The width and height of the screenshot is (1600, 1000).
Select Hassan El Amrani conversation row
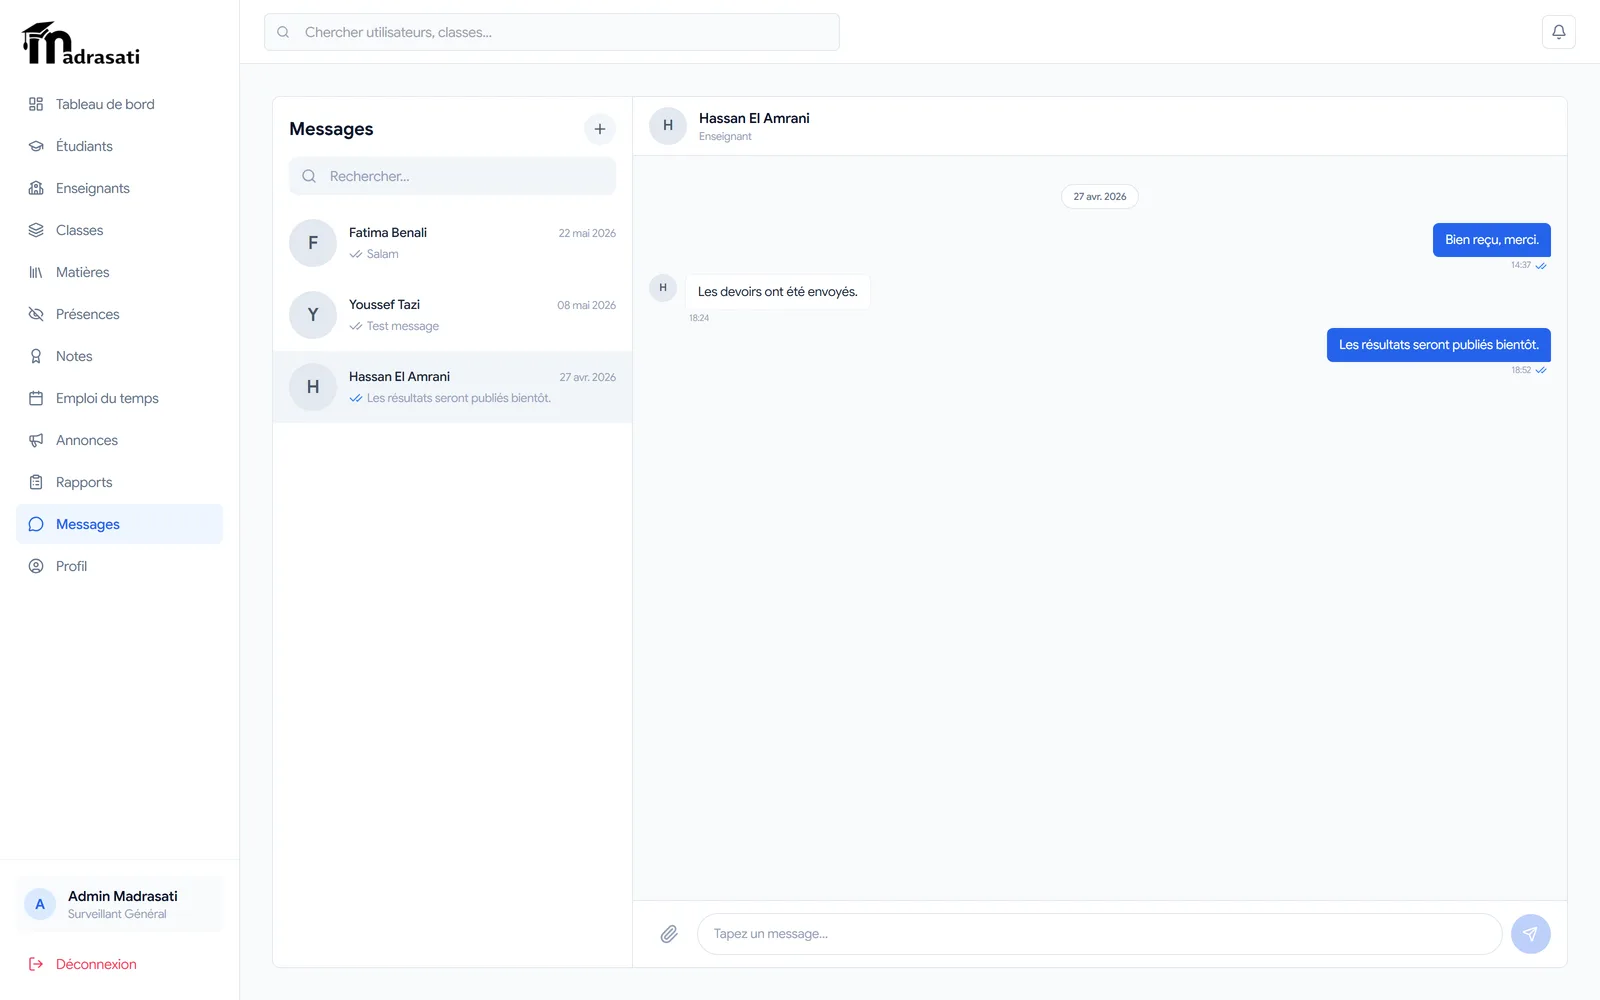click(x=452, y=387)
